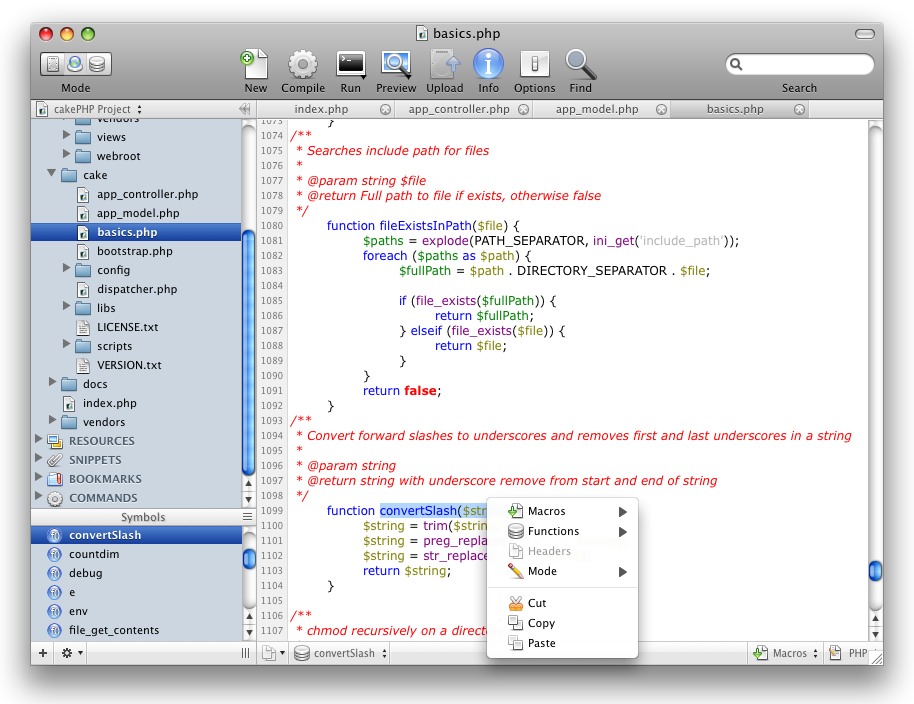
Task: Click the Upload toolbar icon
Action: (445, 64)
